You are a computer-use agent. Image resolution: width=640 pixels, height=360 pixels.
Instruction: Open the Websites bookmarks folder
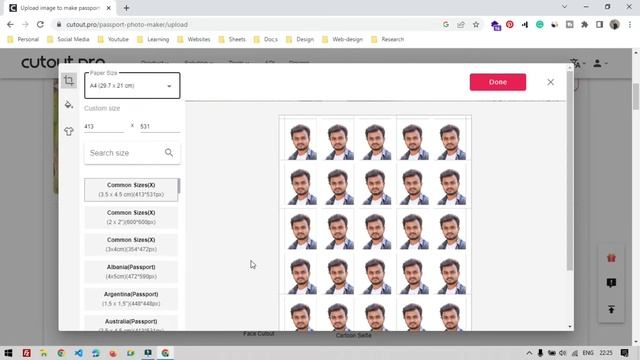[x=194, y=39]
